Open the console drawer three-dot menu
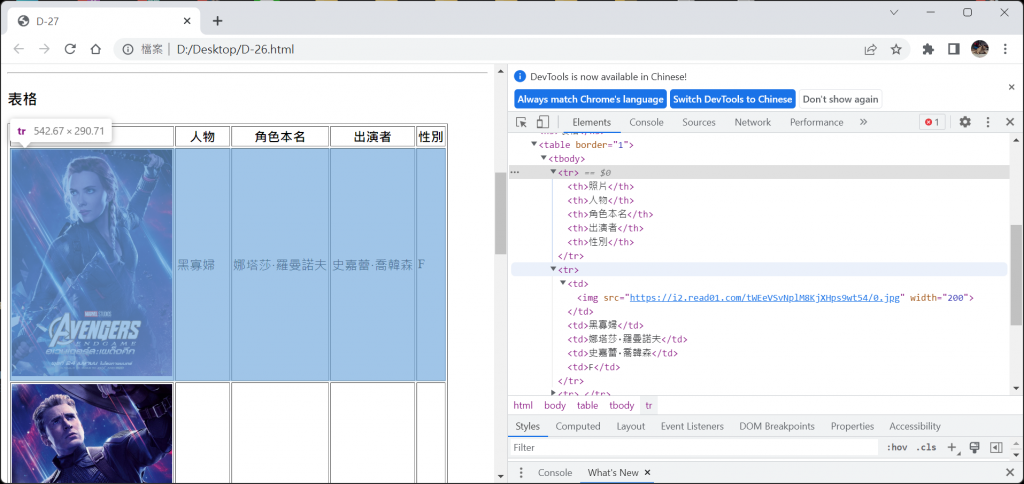1024x484 pixels. tap(521, 472)
